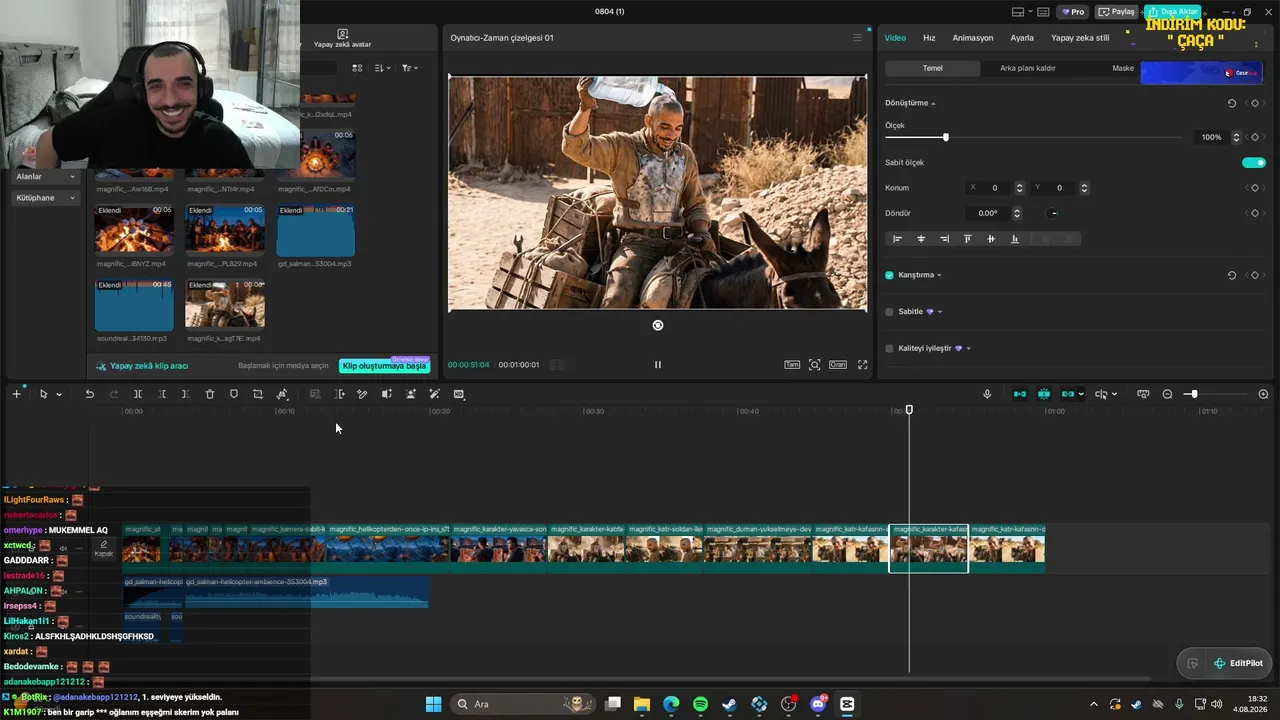Add a marker with the shield icon
Image resolution: width=1280 pixels, height=720 pixels.
coord(234,394)
